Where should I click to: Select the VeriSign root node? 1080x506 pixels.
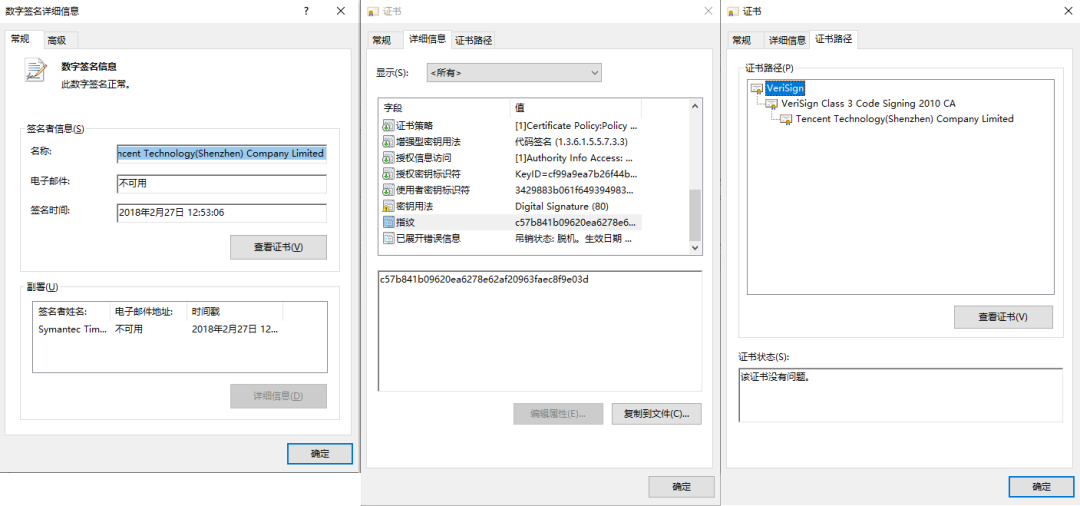[785, 88]
